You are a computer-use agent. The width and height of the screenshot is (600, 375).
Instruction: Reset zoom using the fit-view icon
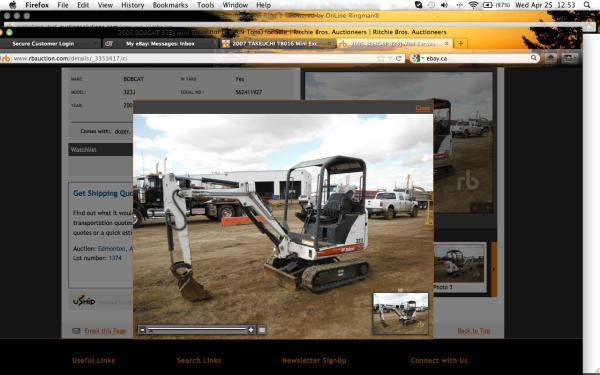click(x=262, y=330)
